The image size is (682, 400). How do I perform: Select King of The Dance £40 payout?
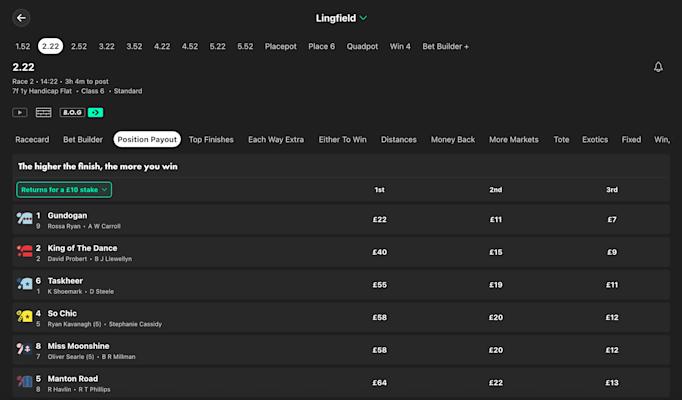coord(379,252)
